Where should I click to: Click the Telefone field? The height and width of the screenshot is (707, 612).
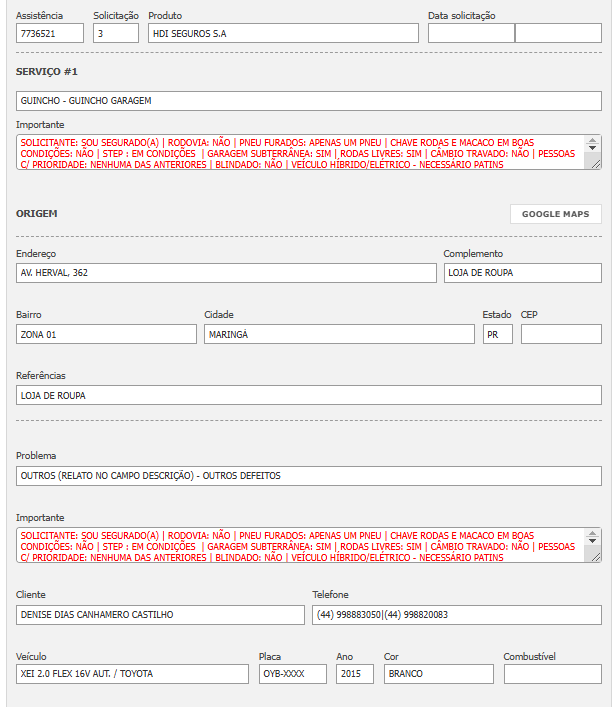[457, 614]
